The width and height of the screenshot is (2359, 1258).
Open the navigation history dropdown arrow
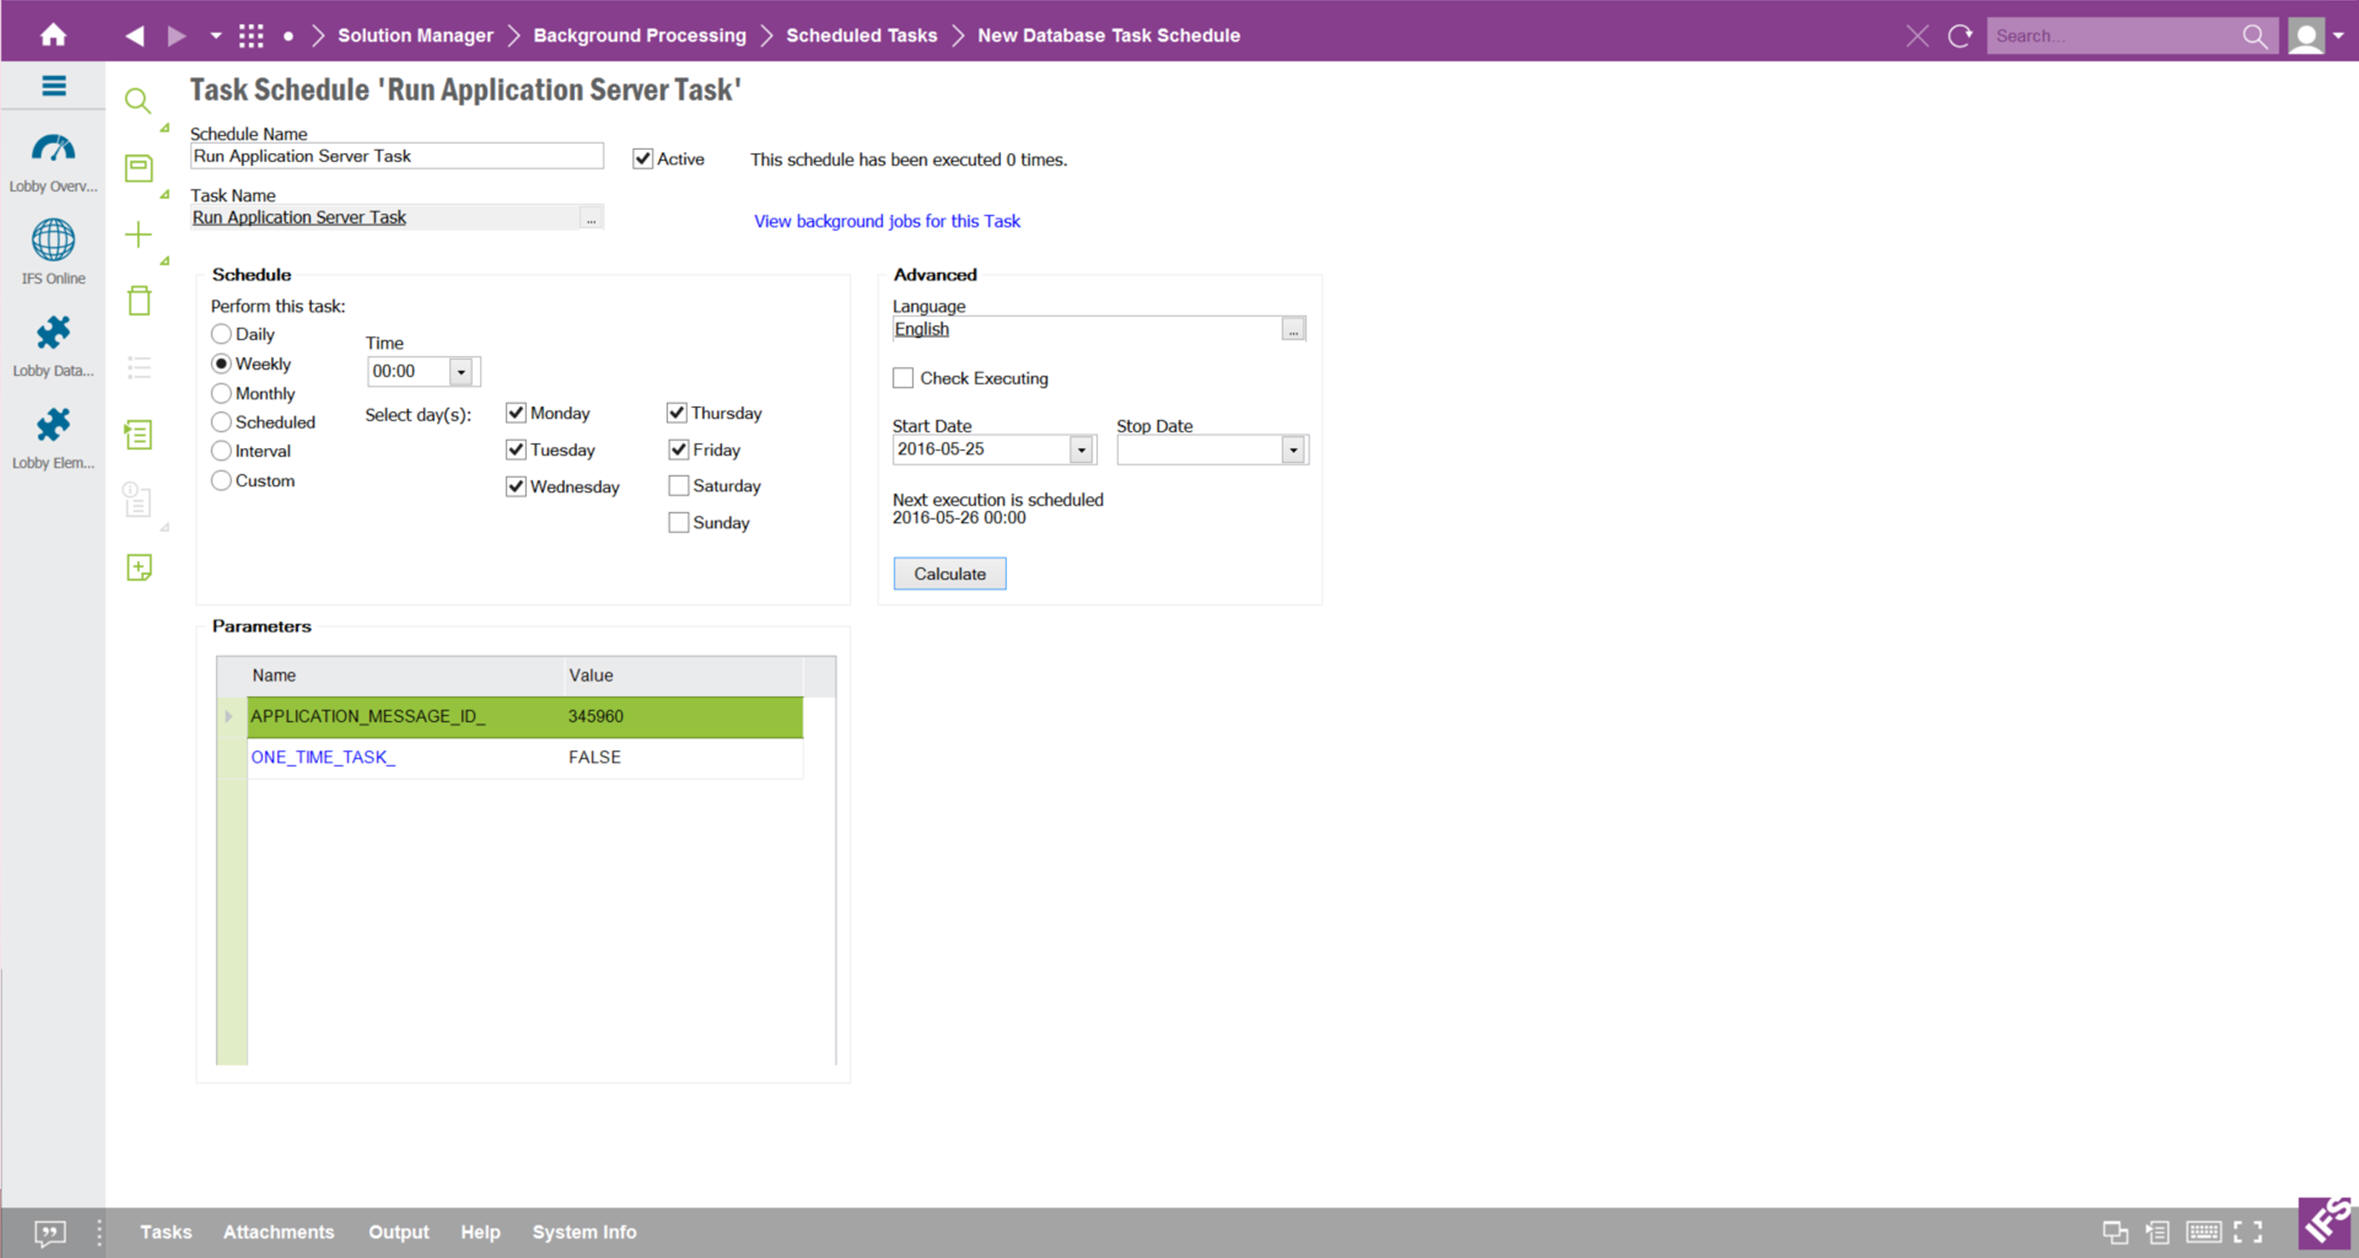[215, 35]
